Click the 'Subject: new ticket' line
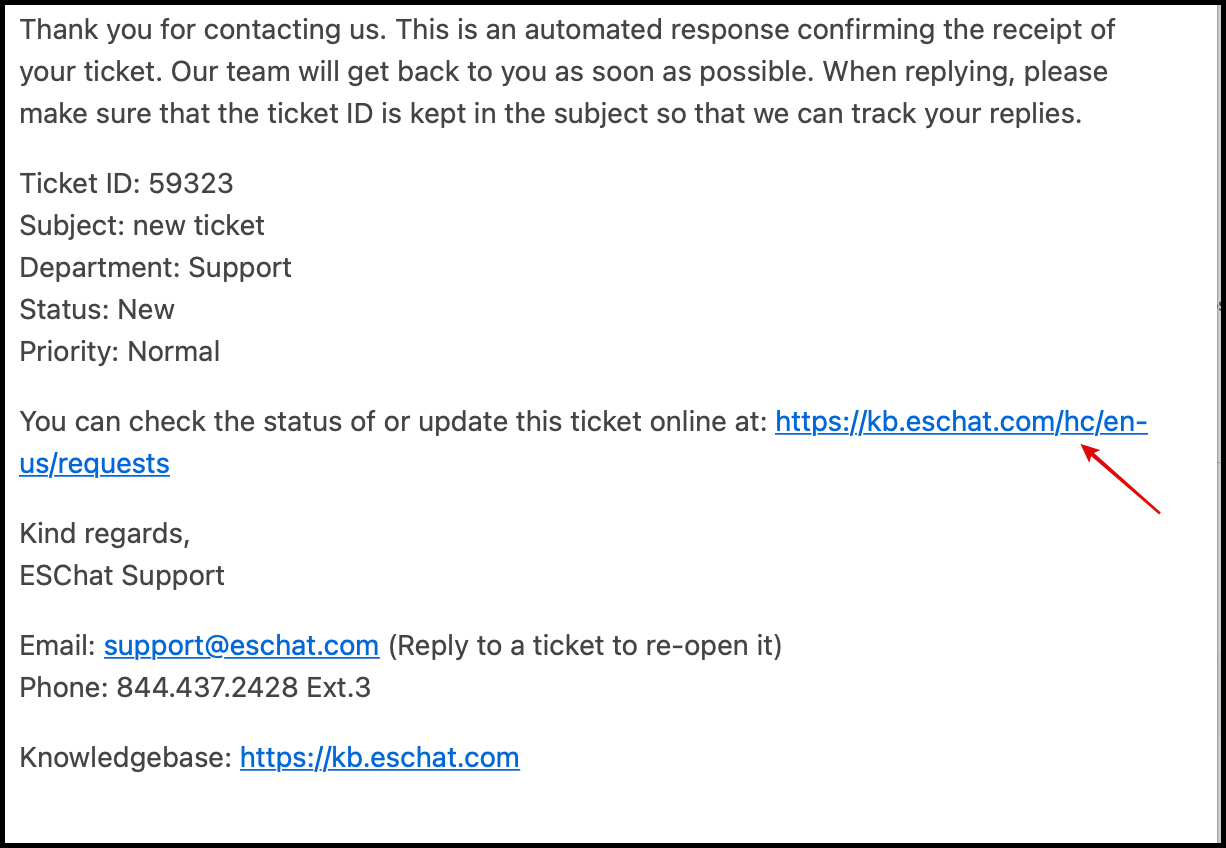The image size is (1226, 848). coord(142,225)
